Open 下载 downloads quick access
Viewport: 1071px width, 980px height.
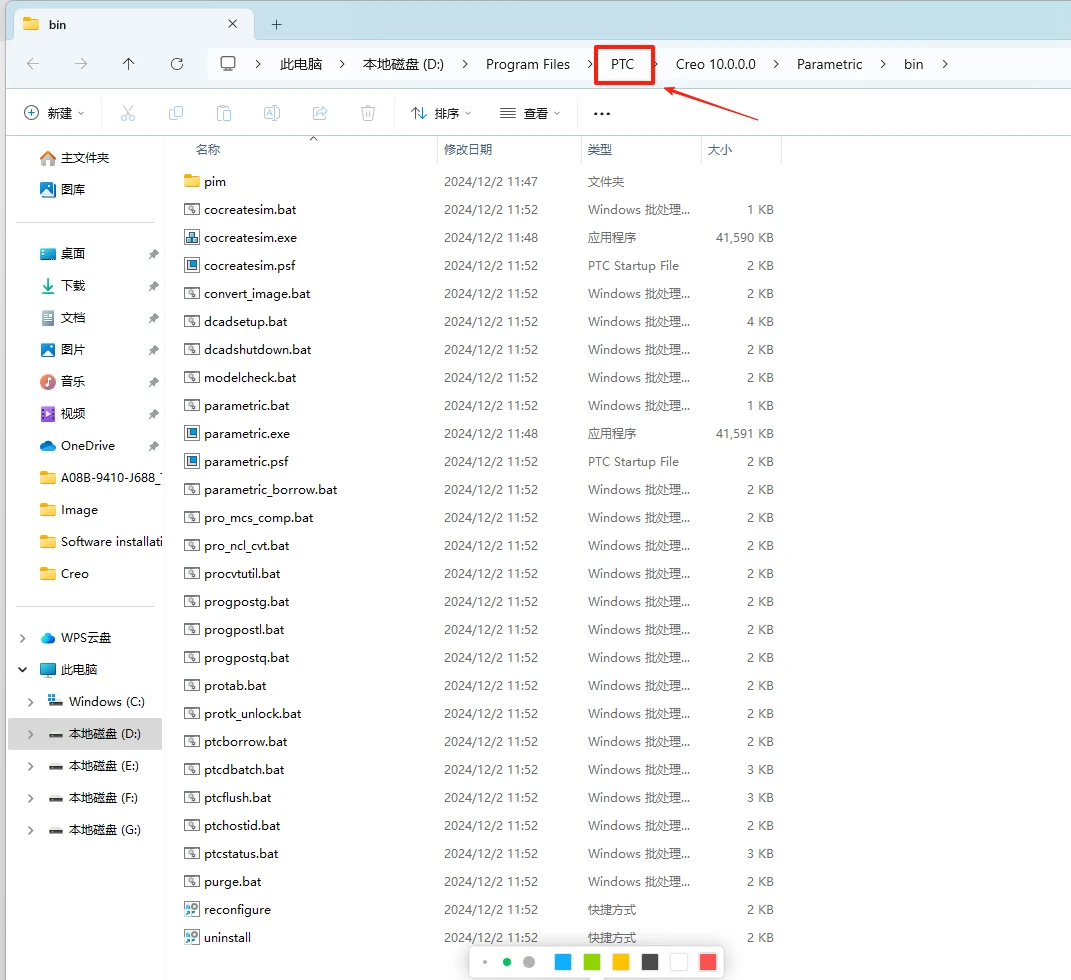click(72, 286)
